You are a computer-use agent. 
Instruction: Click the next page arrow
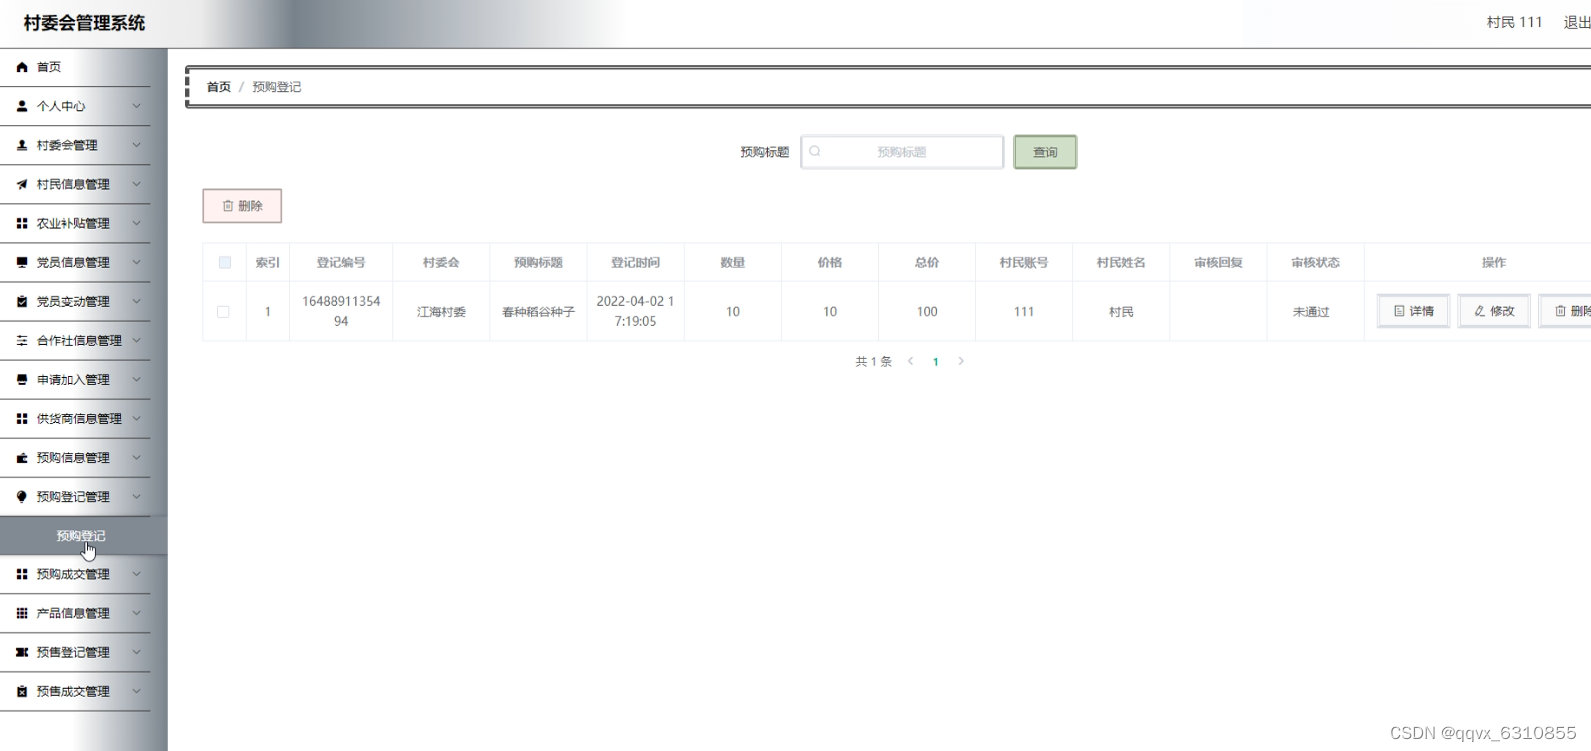[961, 361]
